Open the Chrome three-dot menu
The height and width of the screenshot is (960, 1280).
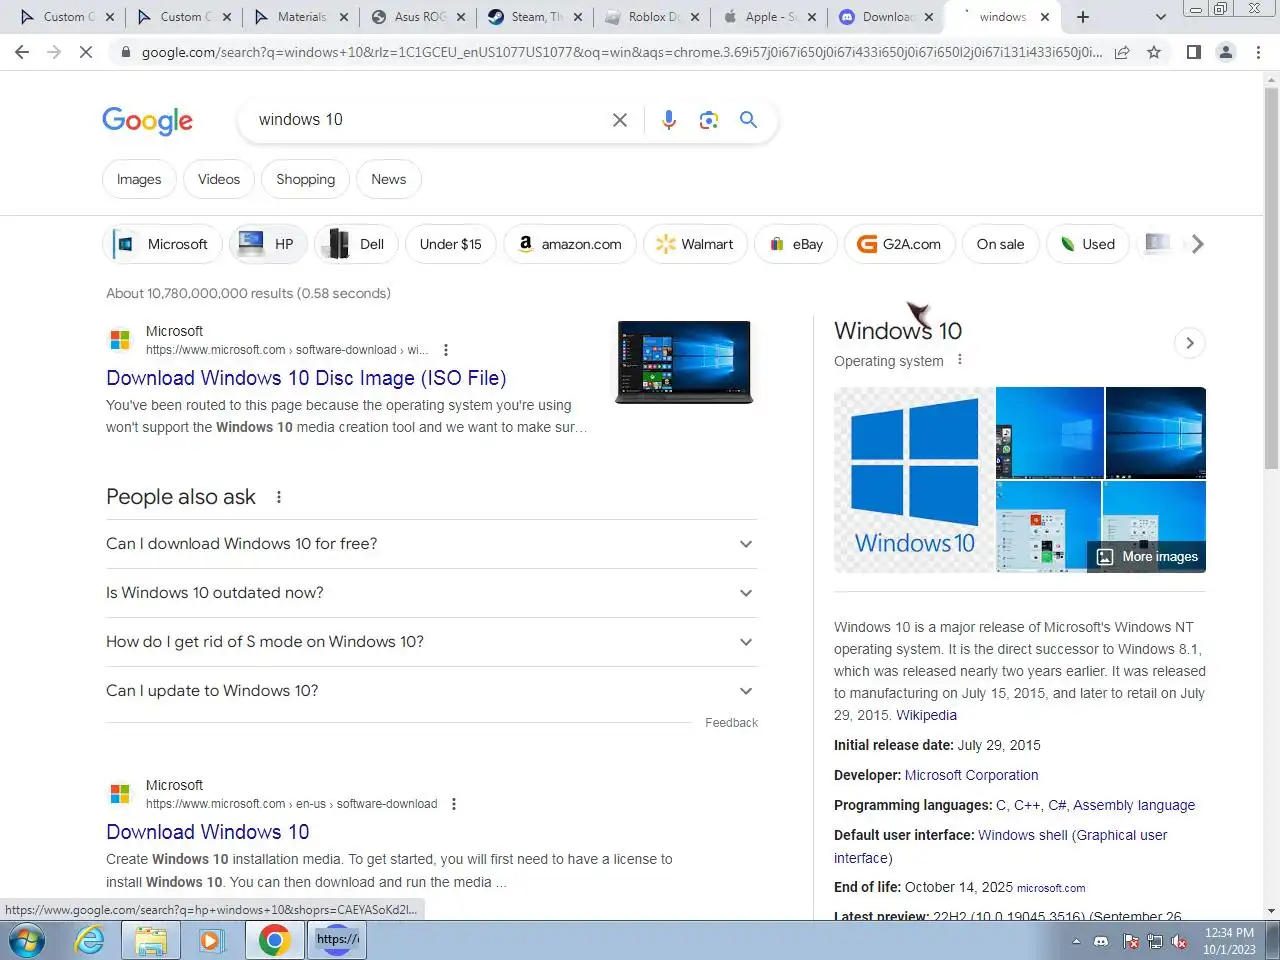(1258, 52)
